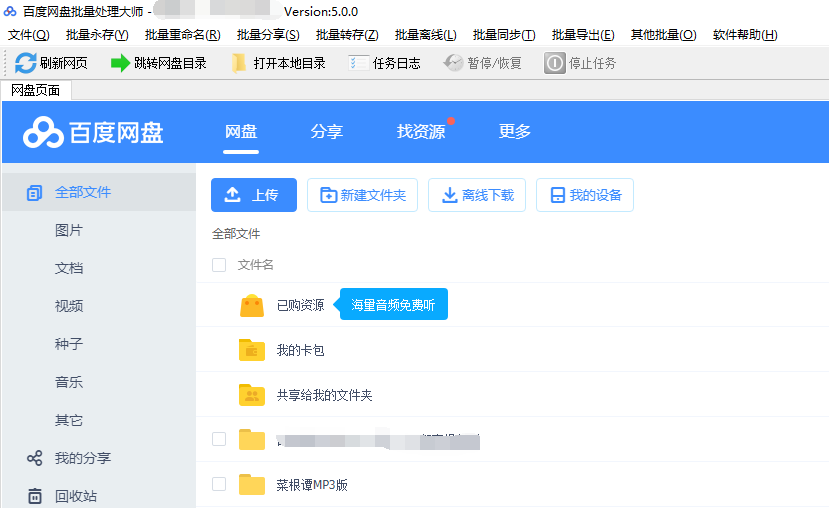The image size is (829, 508).
Task: Click the 离线下载 button
Action: (477, 195)
